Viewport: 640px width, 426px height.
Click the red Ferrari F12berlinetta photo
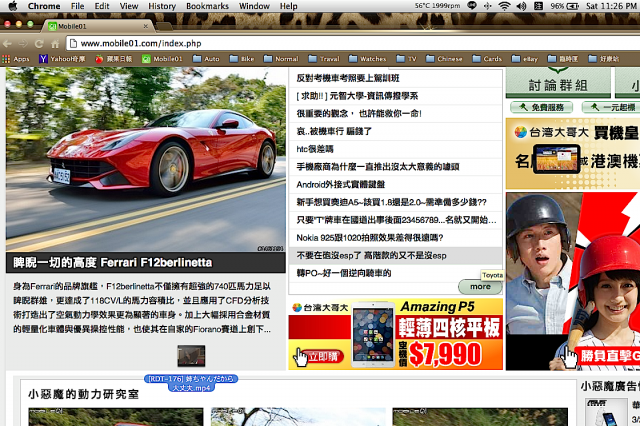(x=146, y=160)
